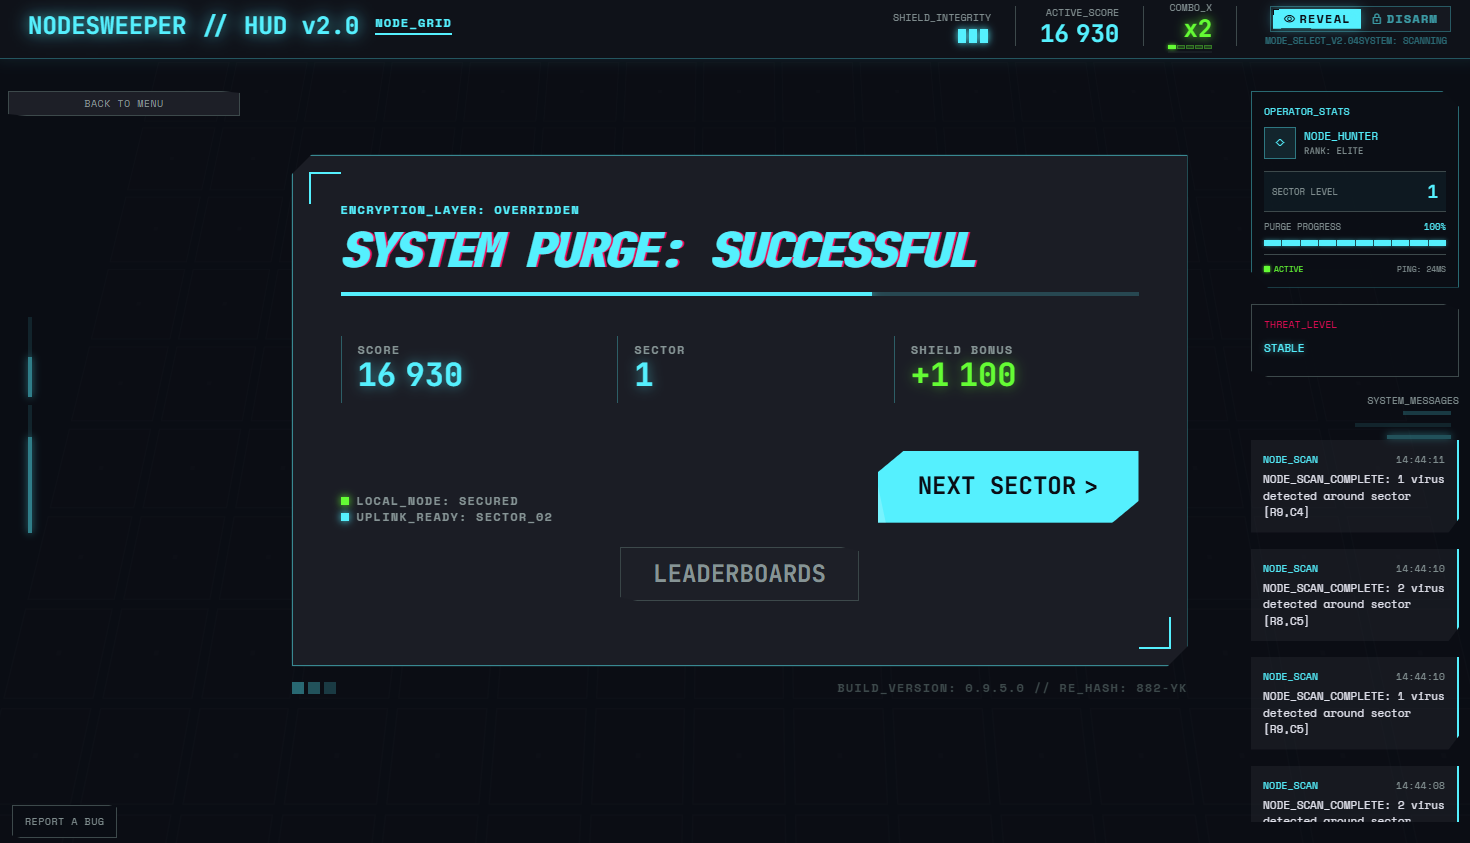The width and height of the screenshot is (1470, 843).
Task: Click ENCRYPTION_LAYER: OVERRIDDEN text
Action: 460,210
